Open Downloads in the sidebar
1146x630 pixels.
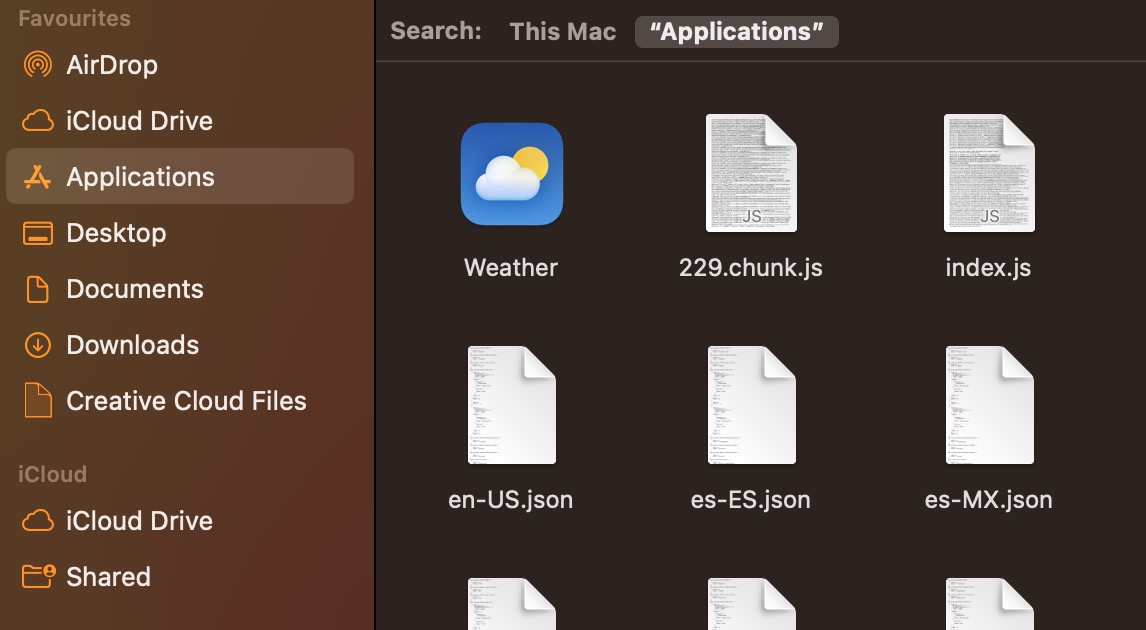click(x=132, y=345)
